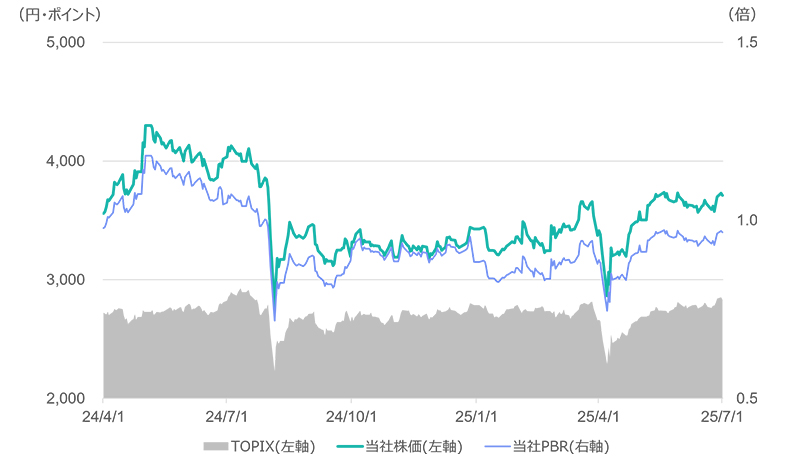Click the 24/4/1 date label on x-axis
The height and width of the screenshot is (467, 800).
103,414
